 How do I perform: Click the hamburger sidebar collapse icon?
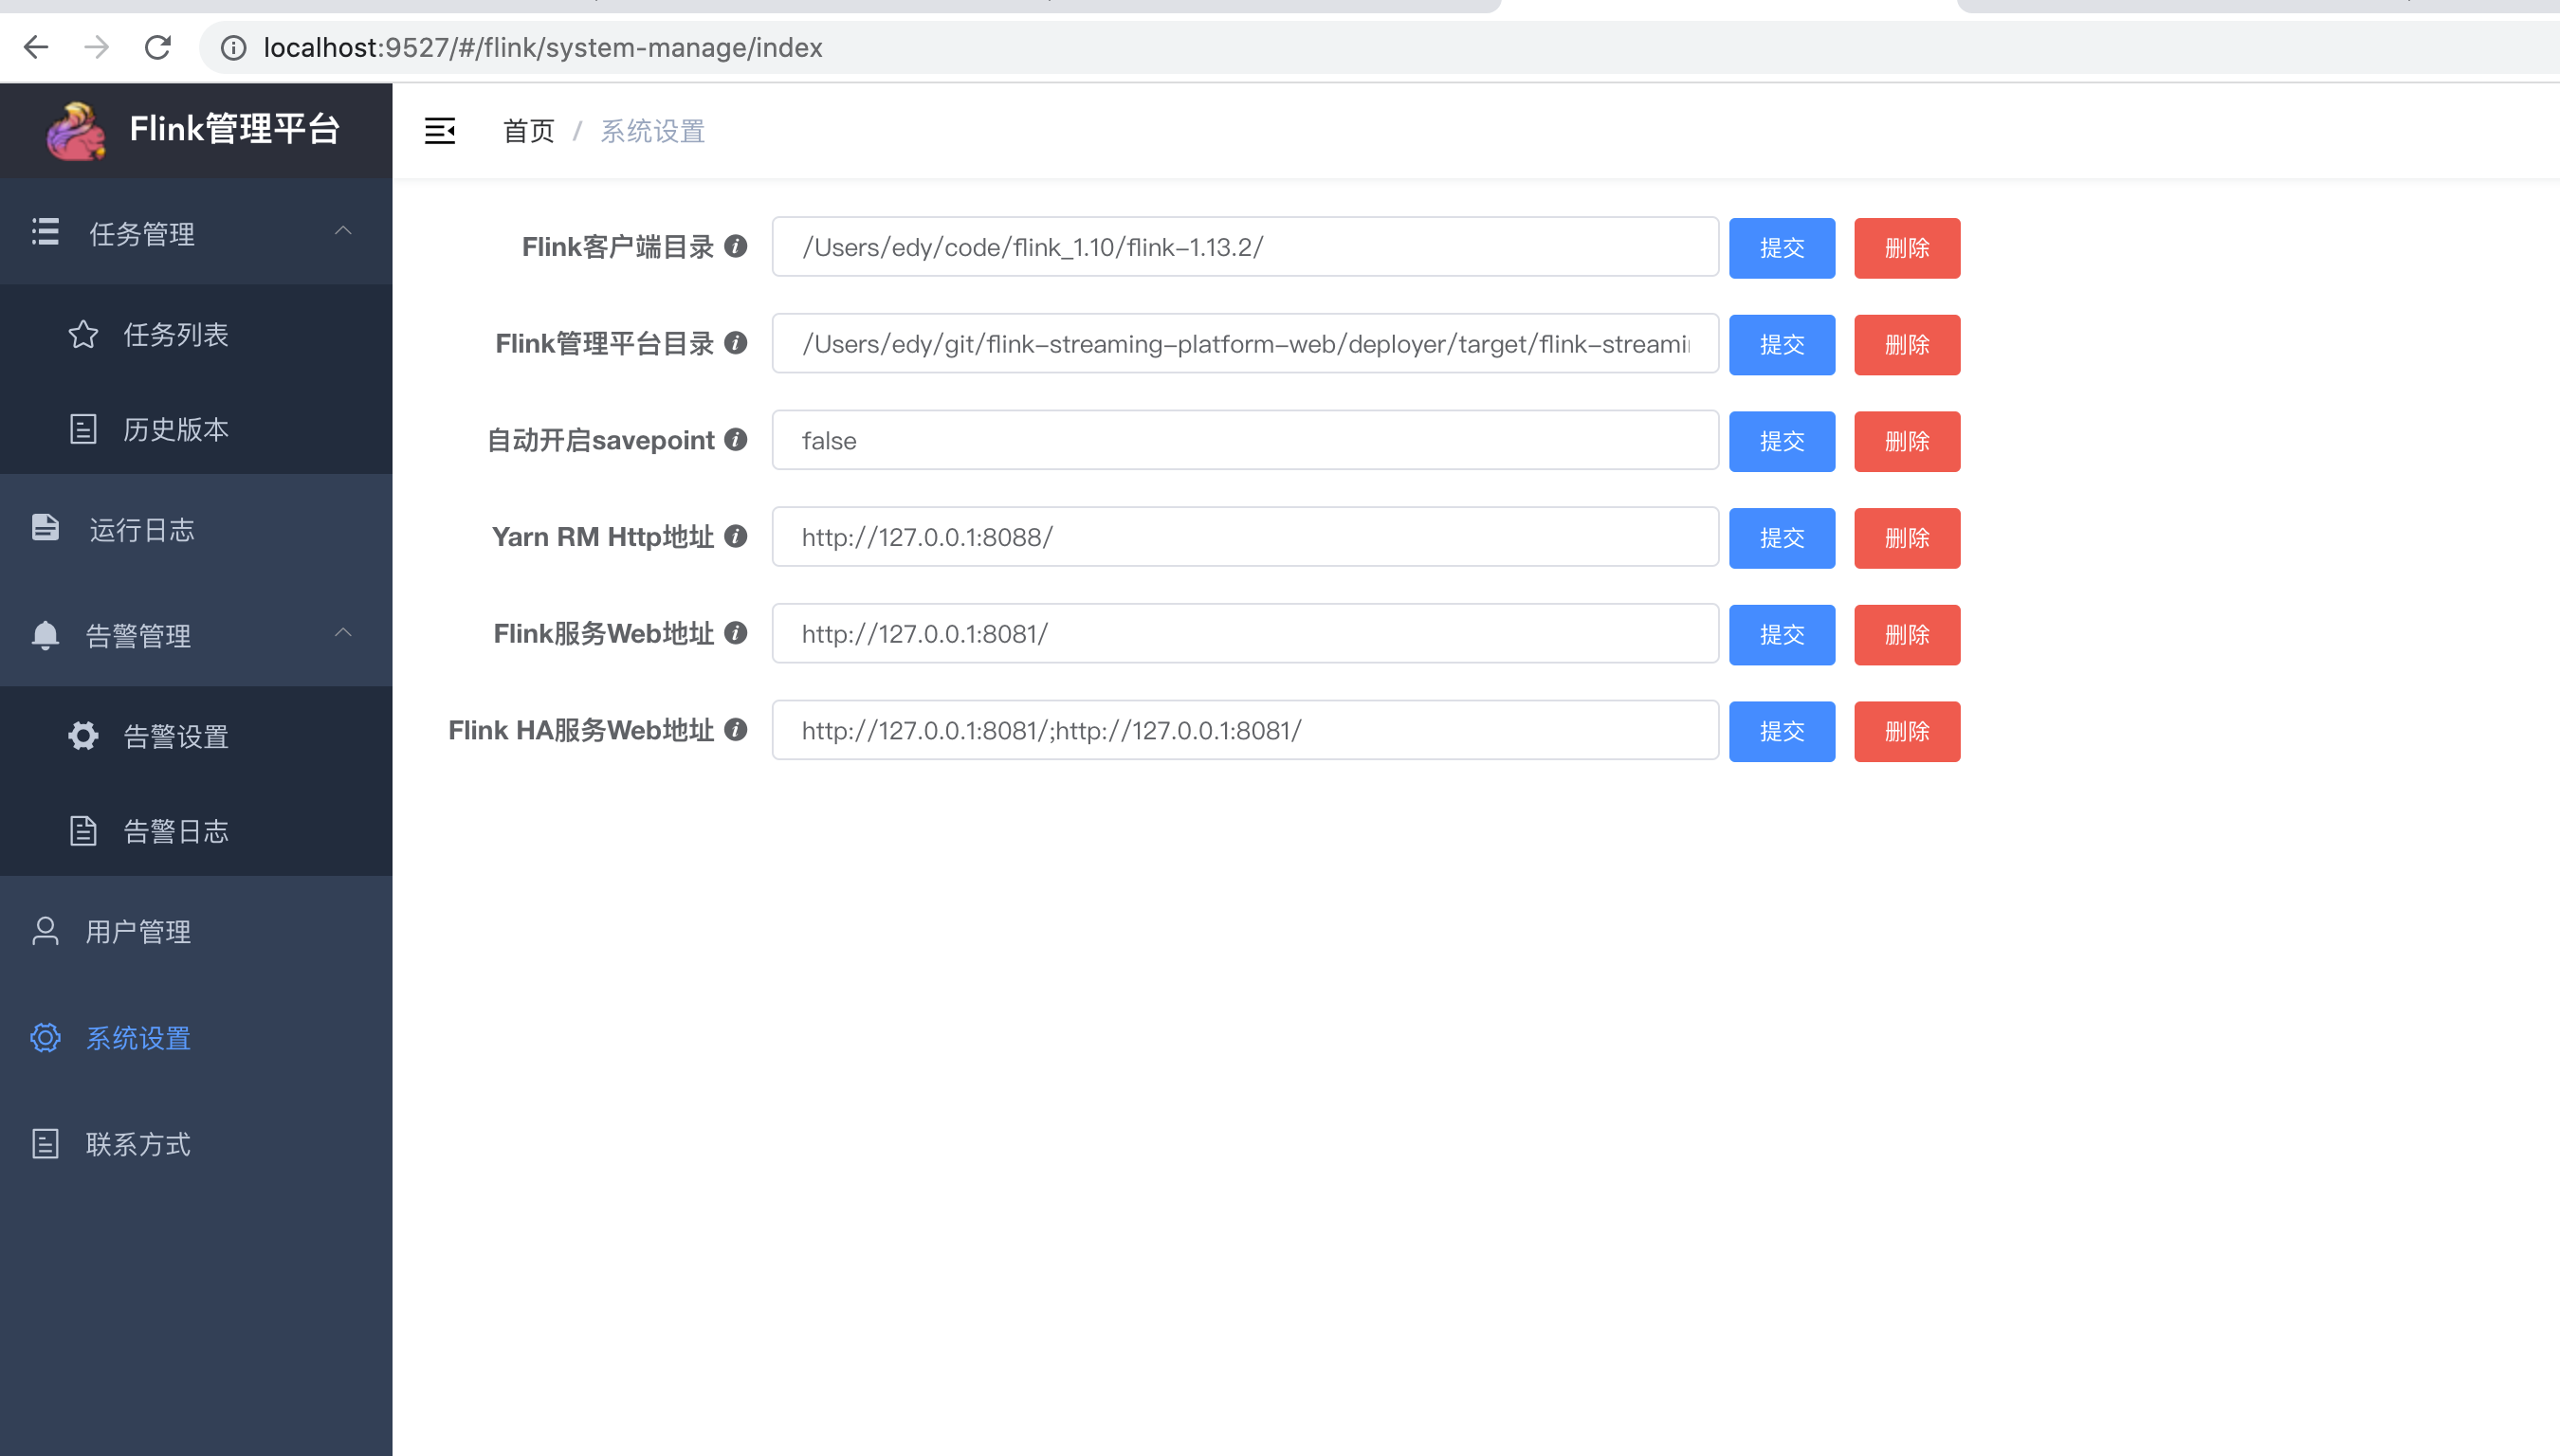click(440, 131)
